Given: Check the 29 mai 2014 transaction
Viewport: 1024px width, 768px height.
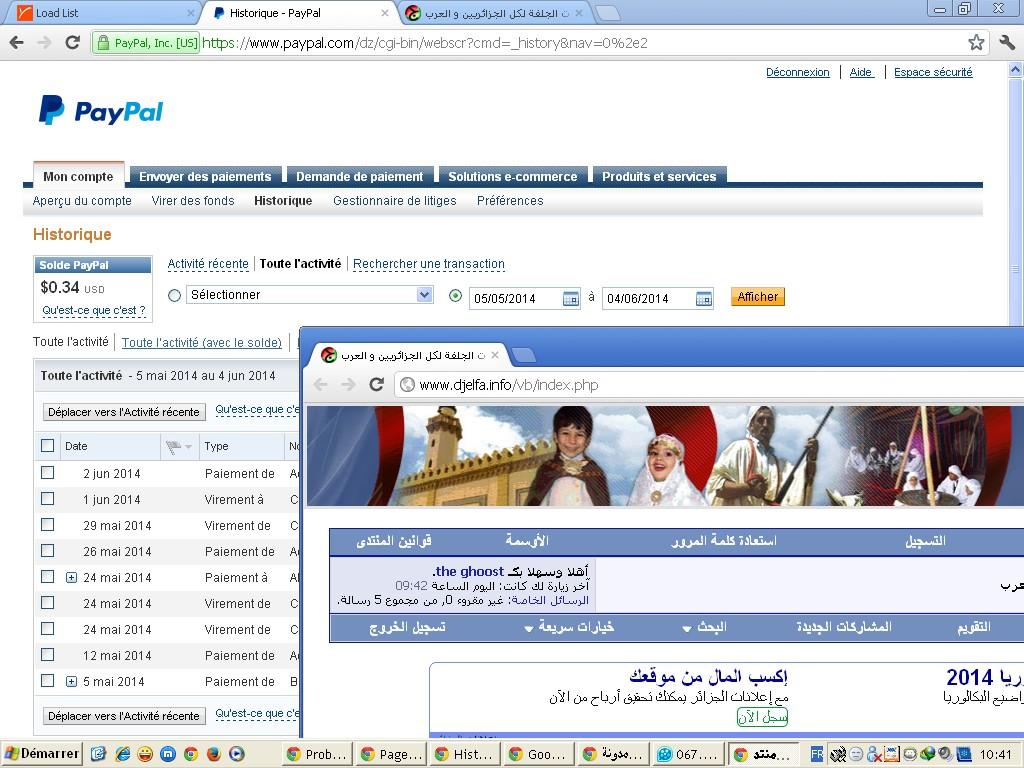Looking at the screenshot, I should tap(48, 525).
